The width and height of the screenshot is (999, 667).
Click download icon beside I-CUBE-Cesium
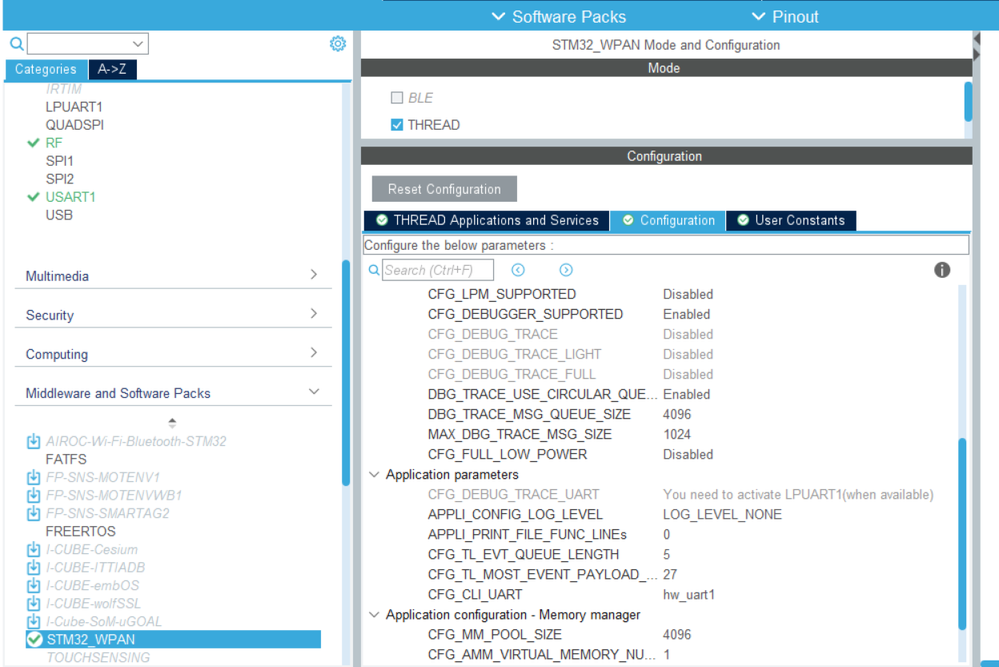coord(33,549)
